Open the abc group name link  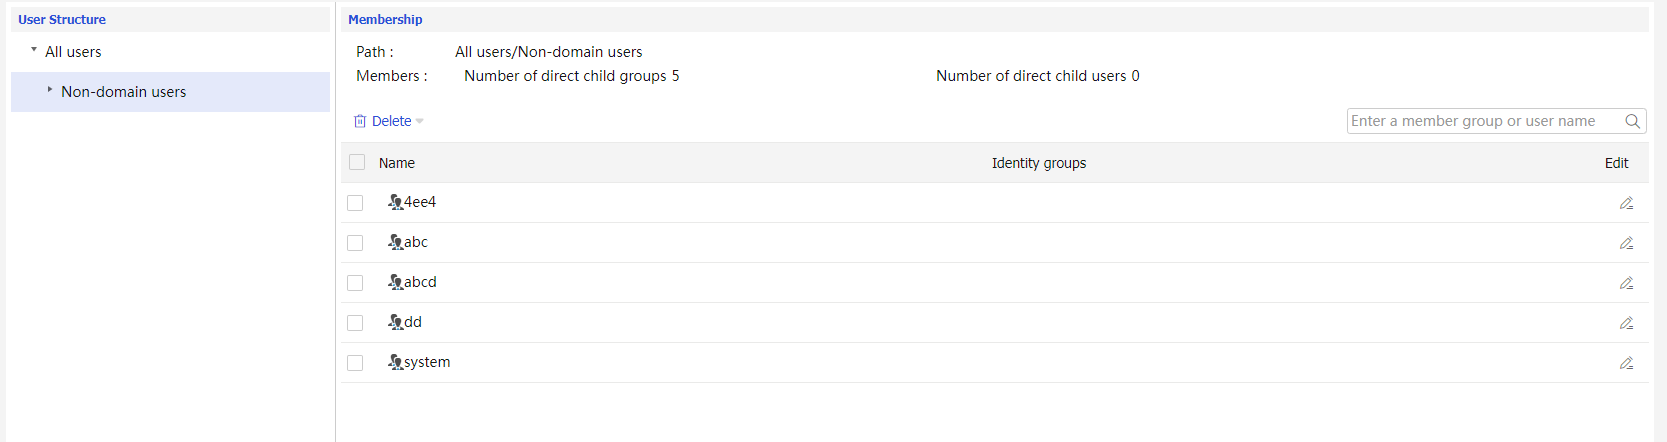pos(416,242)
